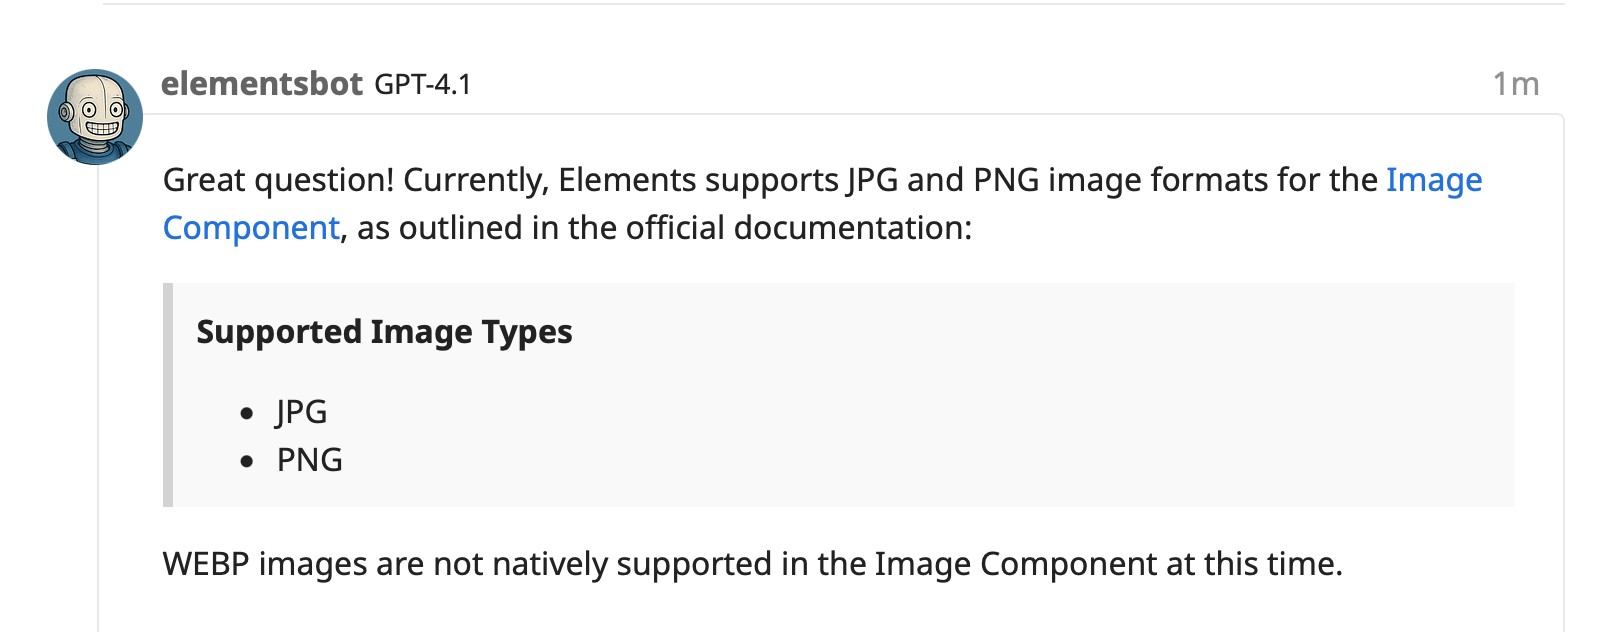Click the word Component in the link
1616x632 pixels.
click(x=251, y=228)
